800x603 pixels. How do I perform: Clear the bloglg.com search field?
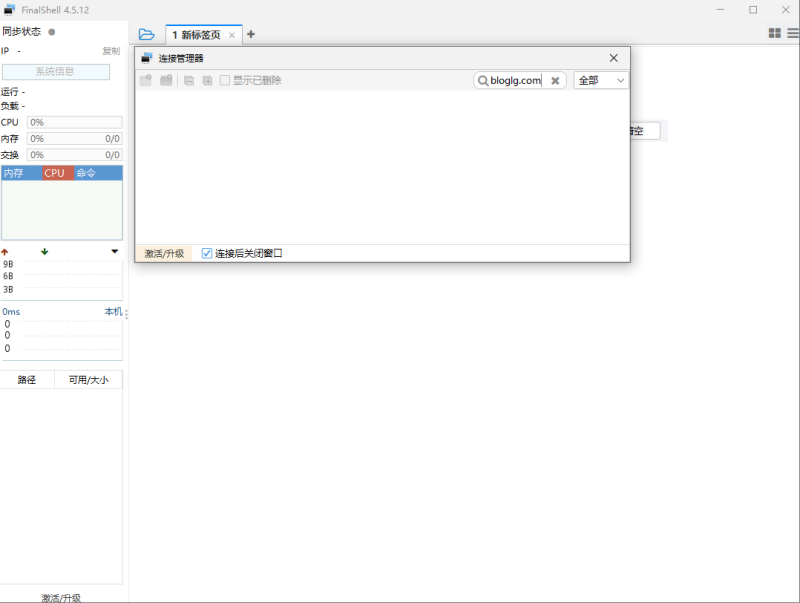click(556, 80)
